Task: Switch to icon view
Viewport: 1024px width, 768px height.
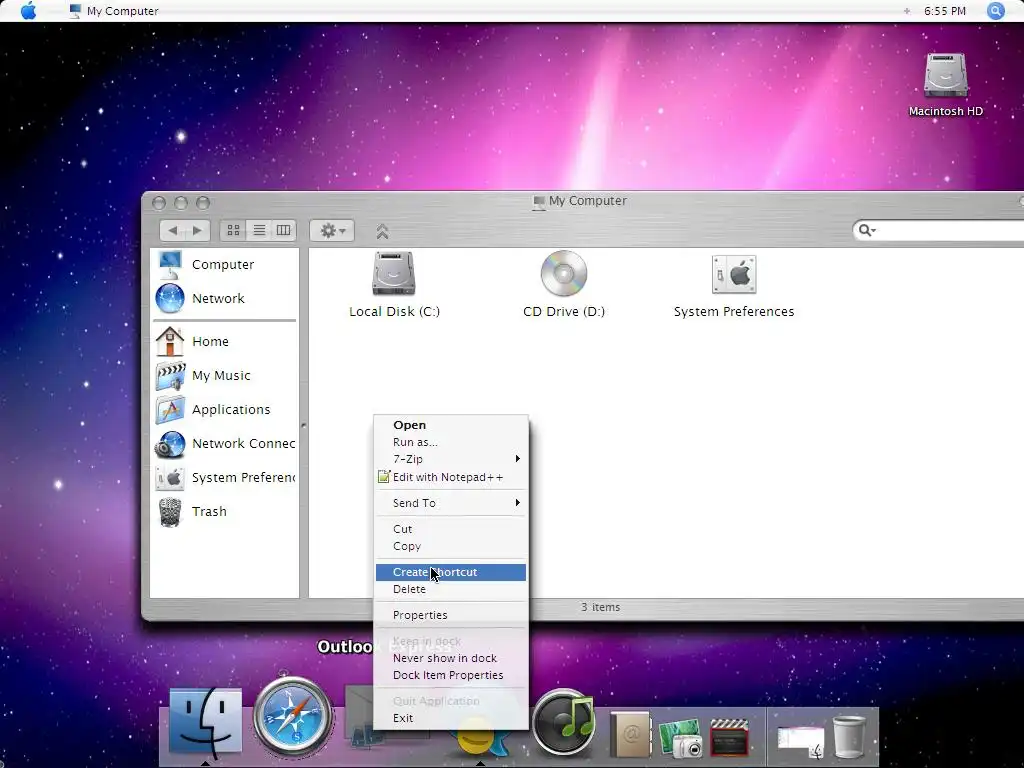Action: coord(233,230)
